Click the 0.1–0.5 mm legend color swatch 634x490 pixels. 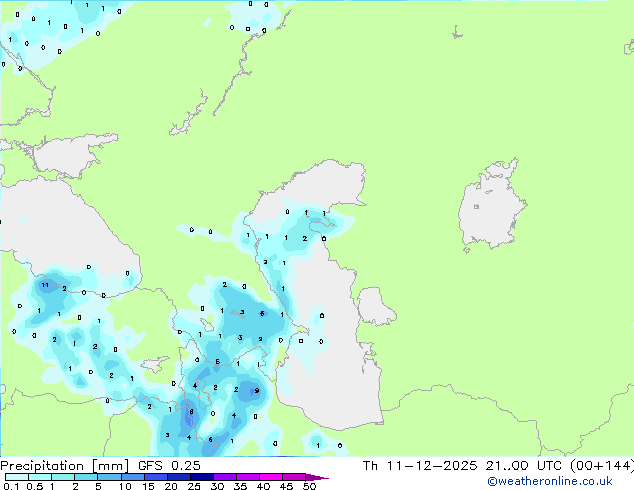tap(17, 477)
